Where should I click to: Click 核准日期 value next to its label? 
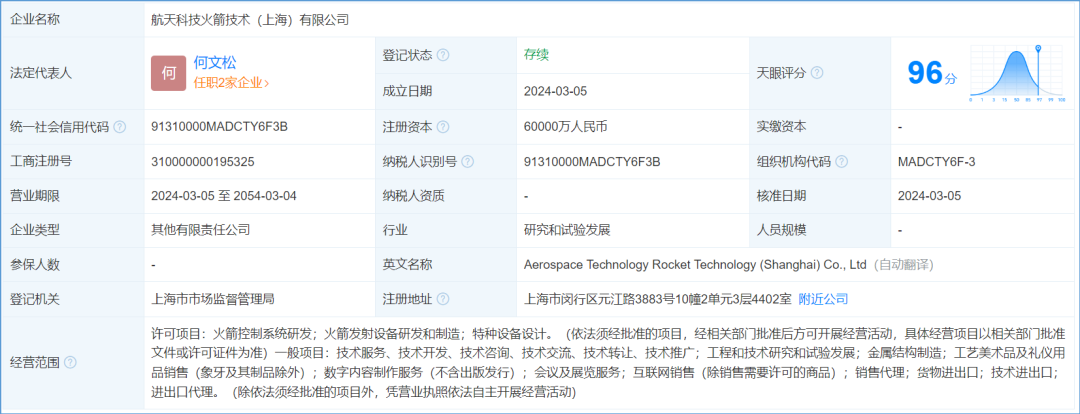pyautogui.click(x=929, y=196)
